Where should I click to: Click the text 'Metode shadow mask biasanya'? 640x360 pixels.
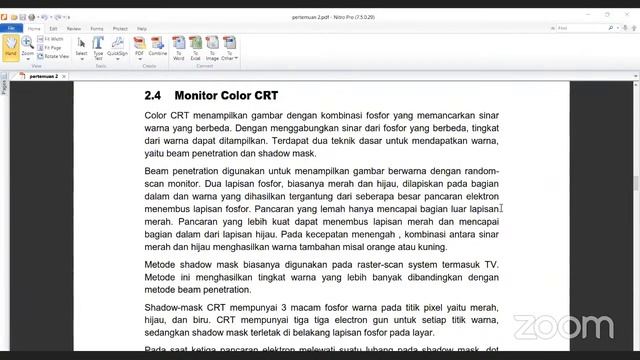(212, 264)
